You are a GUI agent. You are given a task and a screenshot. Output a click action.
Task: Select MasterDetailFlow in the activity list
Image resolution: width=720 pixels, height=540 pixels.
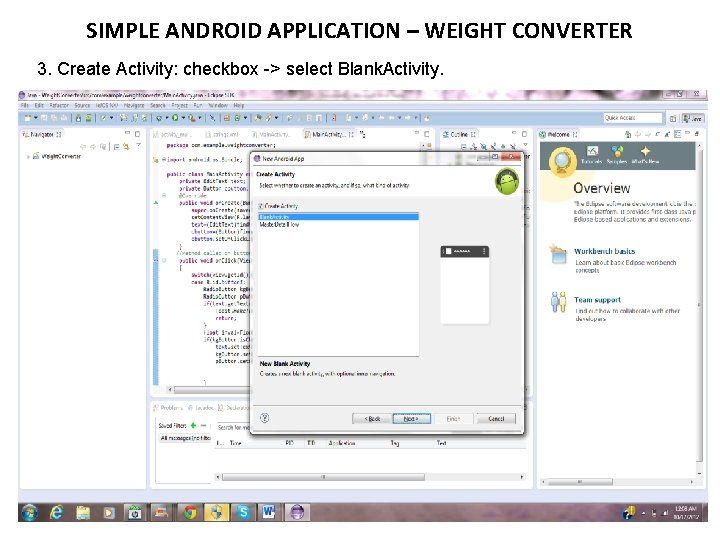point(338,225)
